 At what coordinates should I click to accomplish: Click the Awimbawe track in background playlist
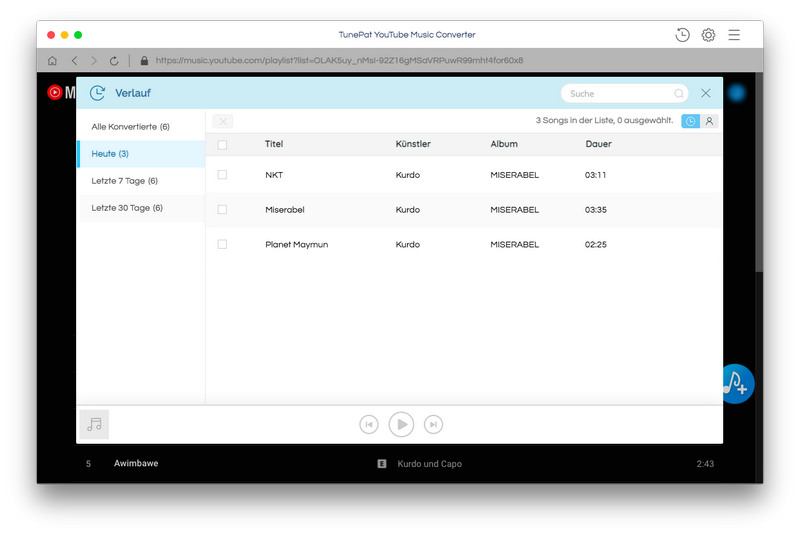click(x=136, y=463)
